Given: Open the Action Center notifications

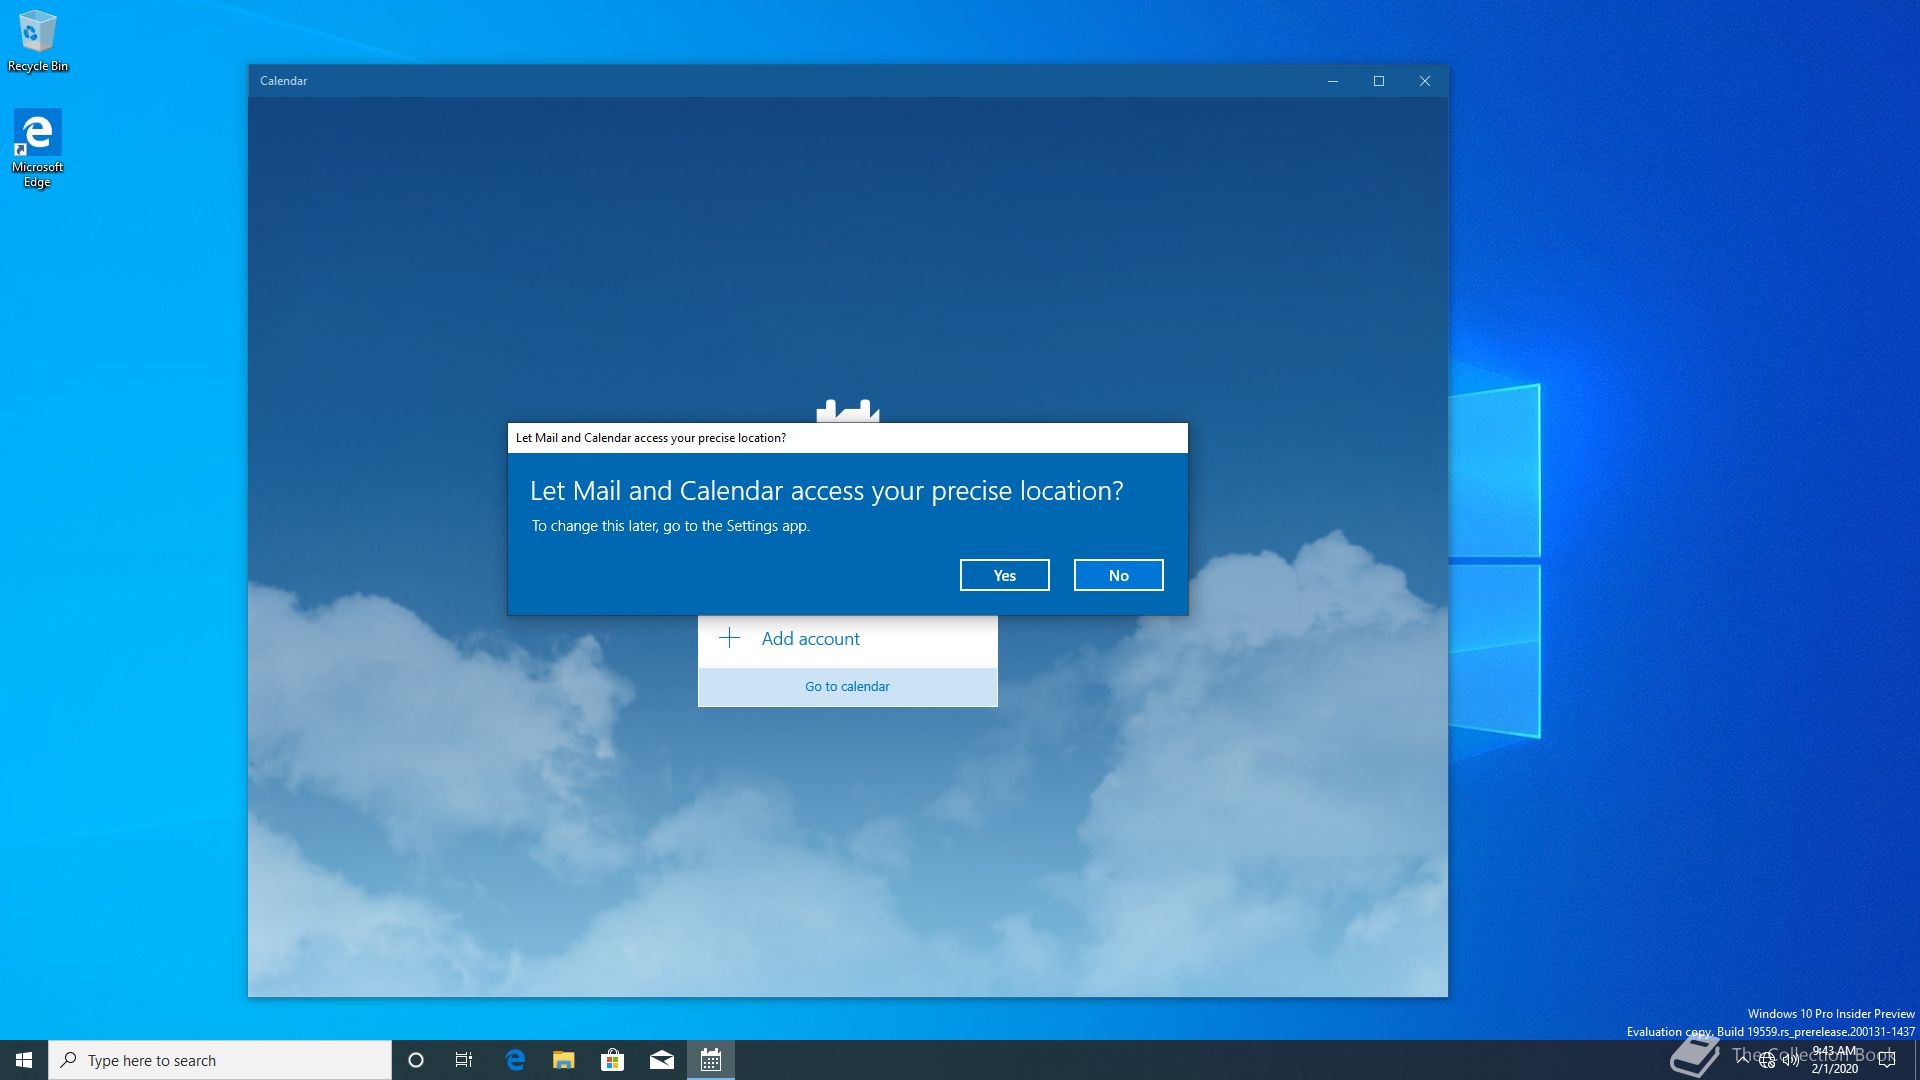Looking at the screenshot, I should coord(1887,1060).
